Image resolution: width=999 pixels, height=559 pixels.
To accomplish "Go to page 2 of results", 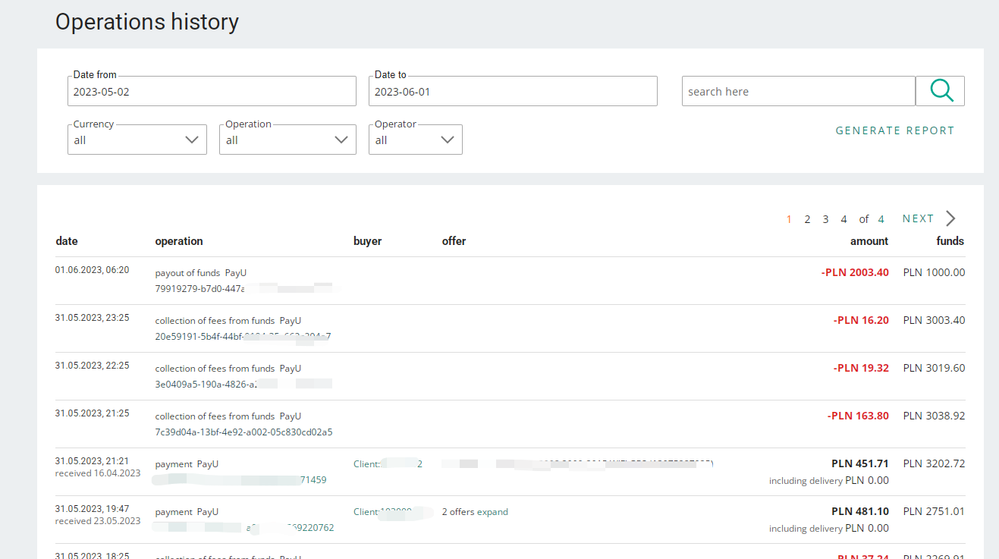I will pos(807,219).
